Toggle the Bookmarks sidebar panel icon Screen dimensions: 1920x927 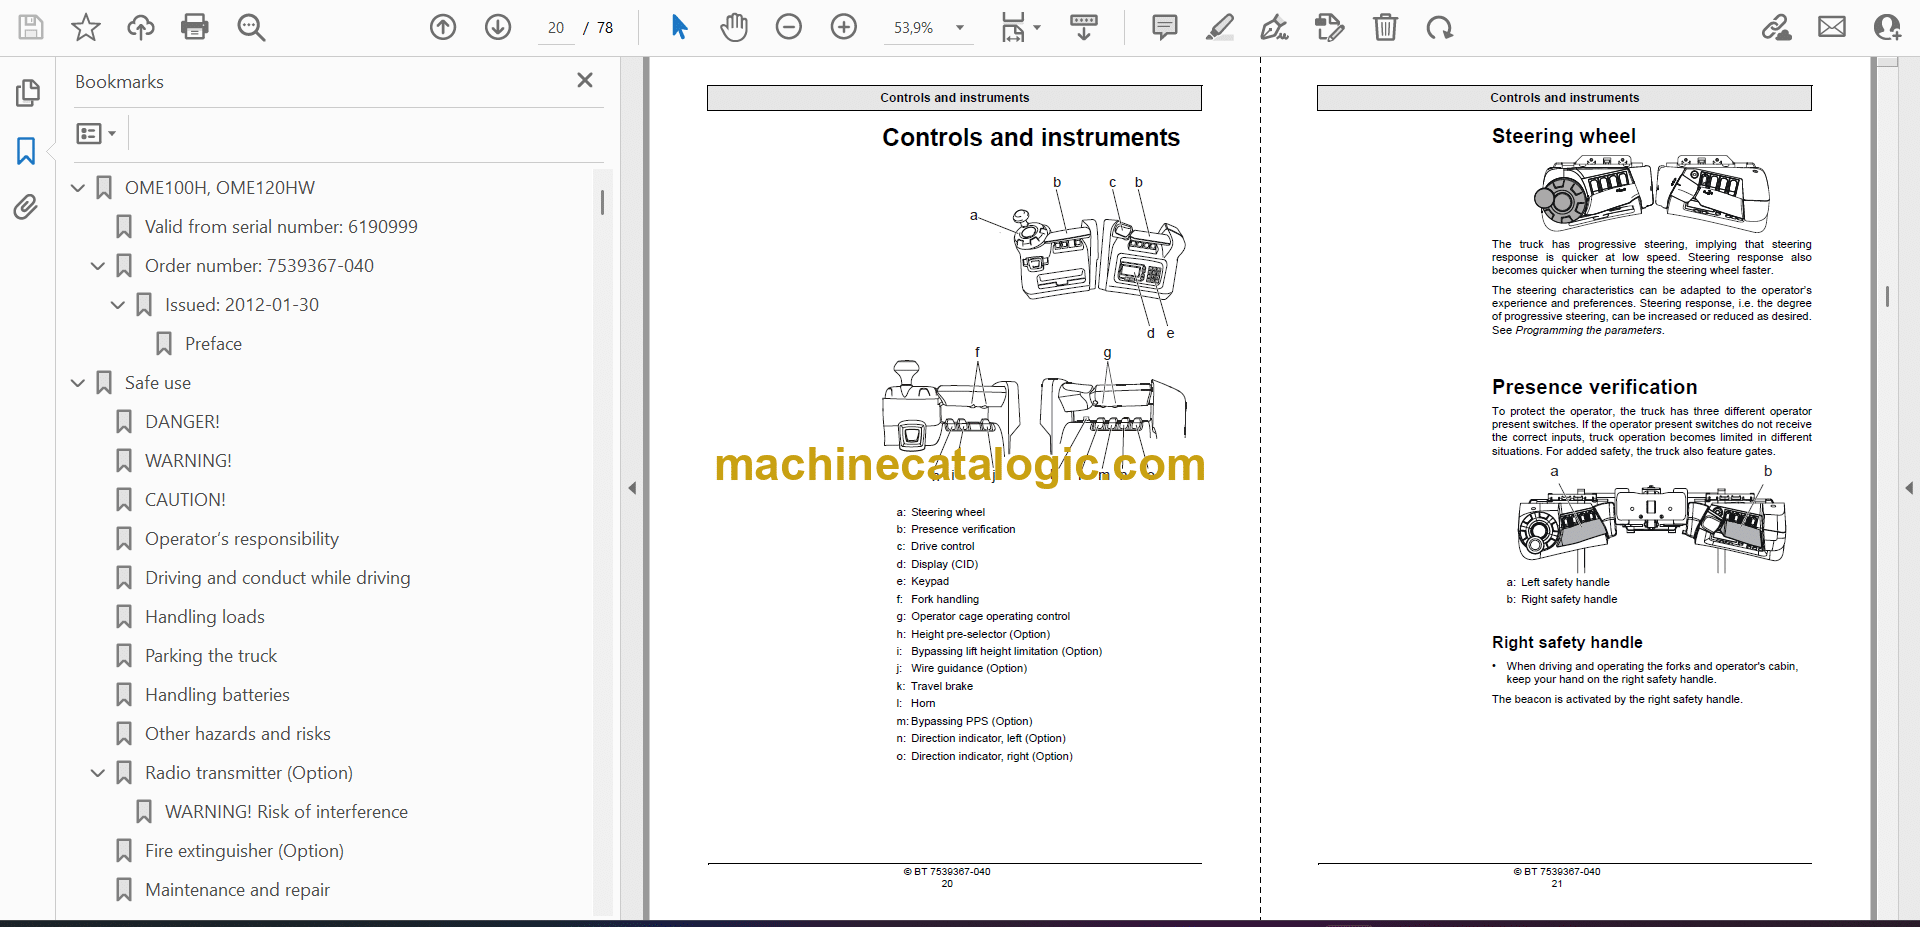(x=26, y=151)
